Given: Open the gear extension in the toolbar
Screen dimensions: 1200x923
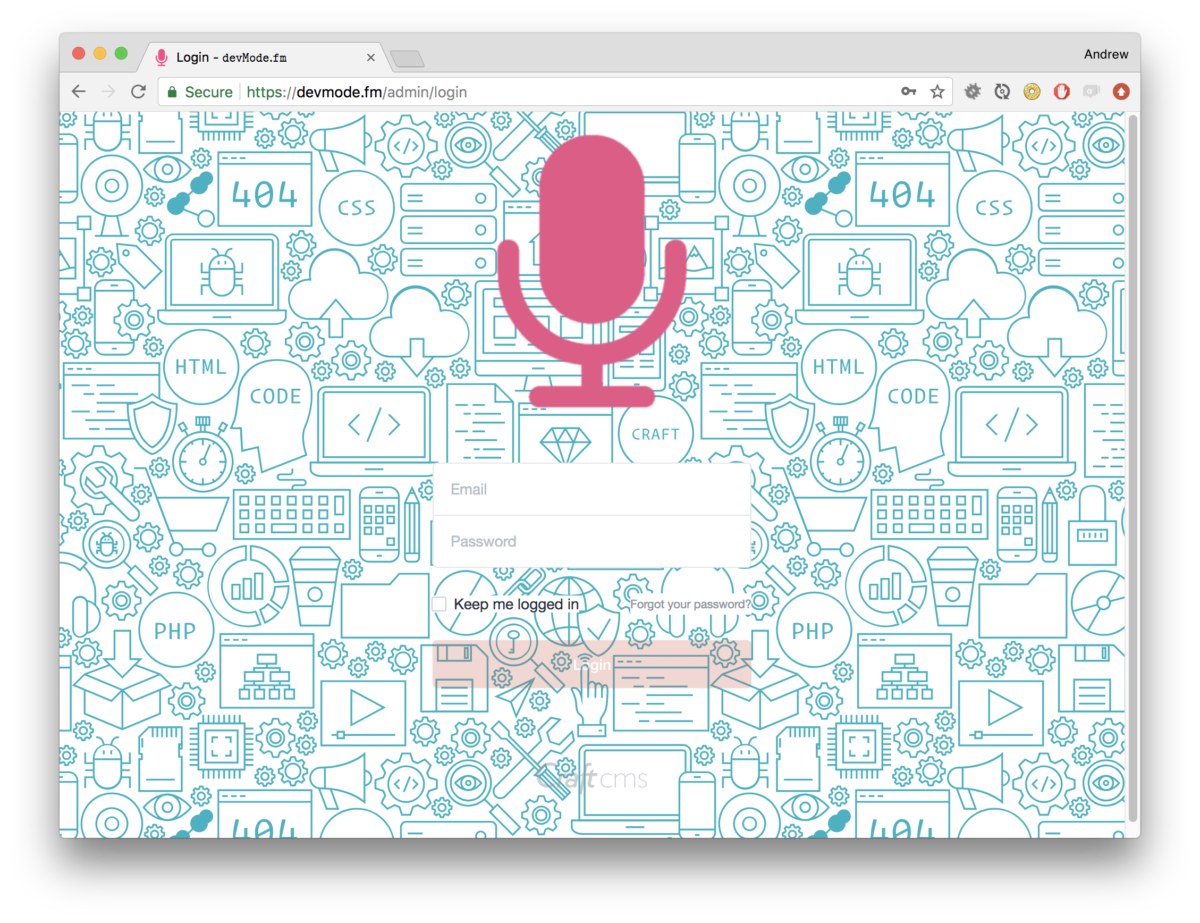Looking at the screenshot, I should pos(972,92).
